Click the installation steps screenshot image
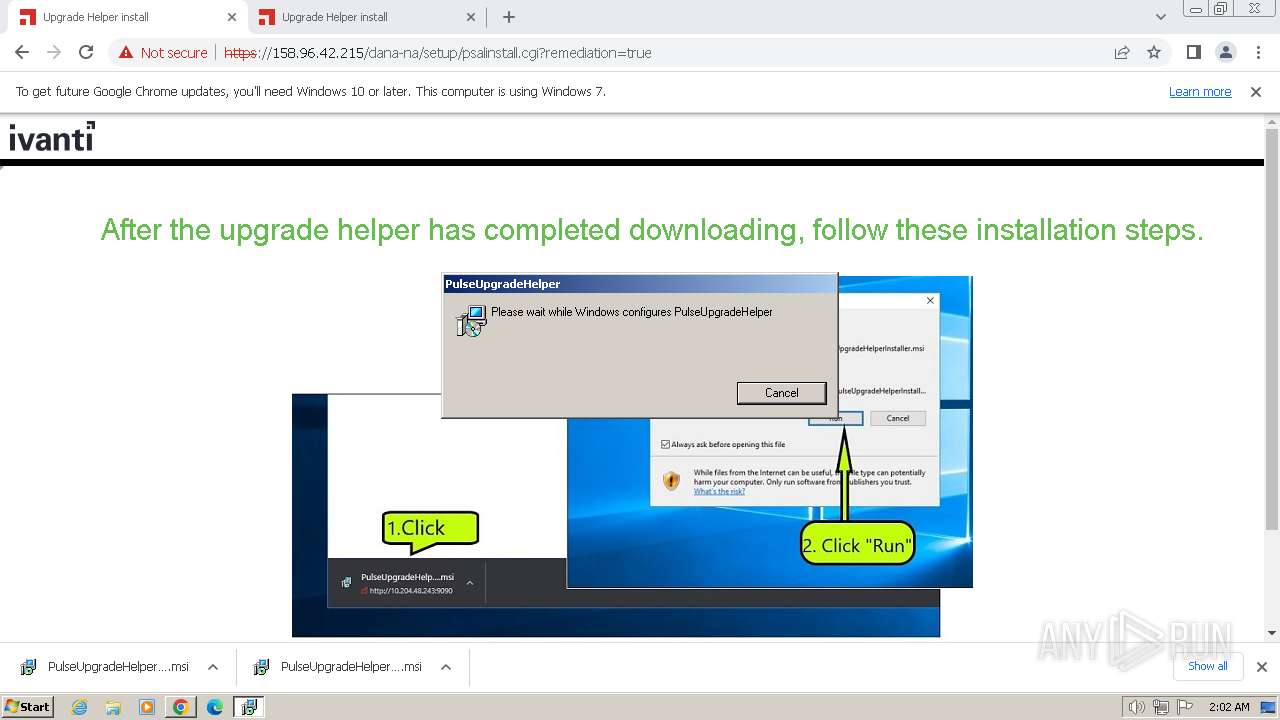Viewport: 1280px width, 720px height. point(632,456)
